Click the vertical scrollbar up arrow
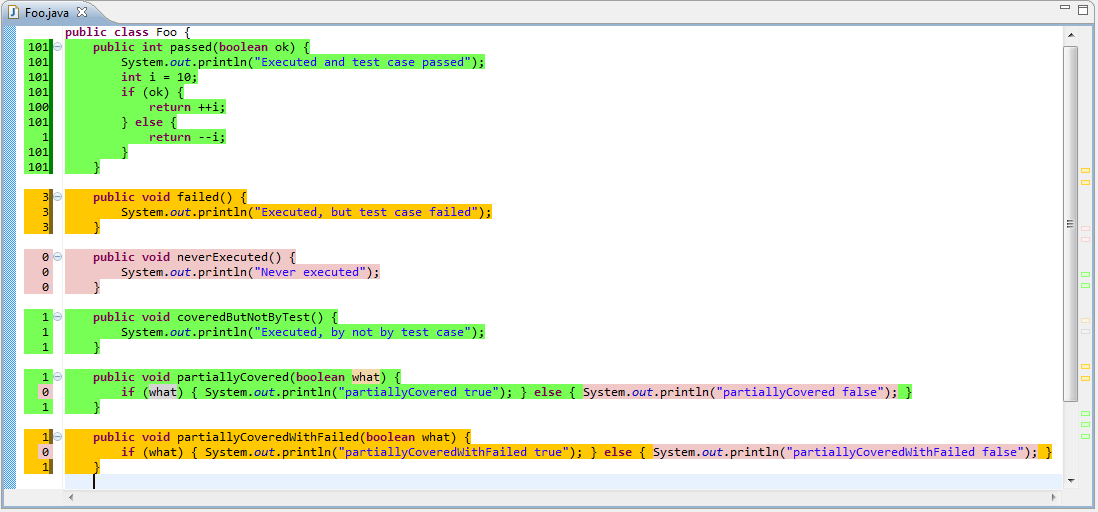1098x512 pixels. click(x=1070, y=35)
